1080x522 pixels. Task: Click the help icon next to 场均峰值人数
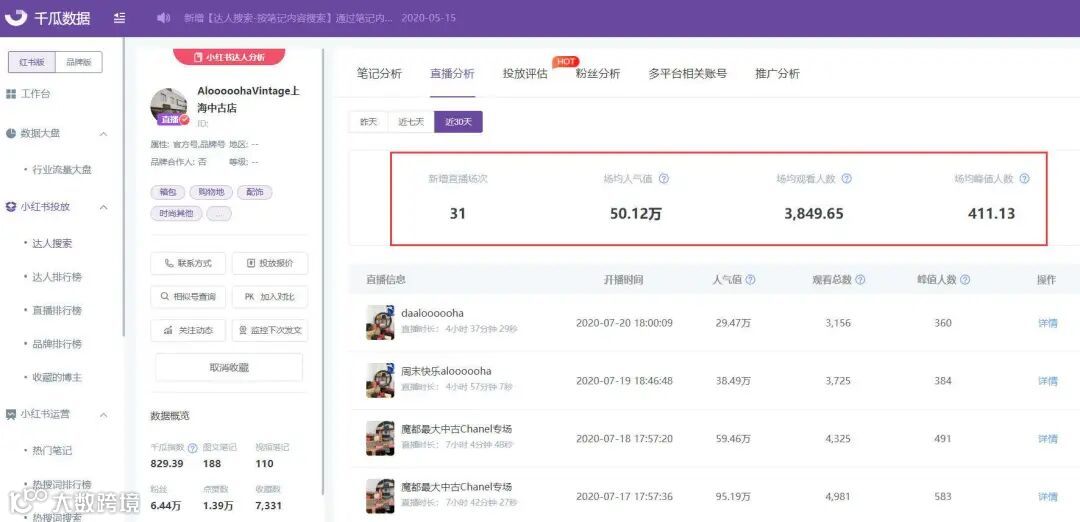point(1024,178)
